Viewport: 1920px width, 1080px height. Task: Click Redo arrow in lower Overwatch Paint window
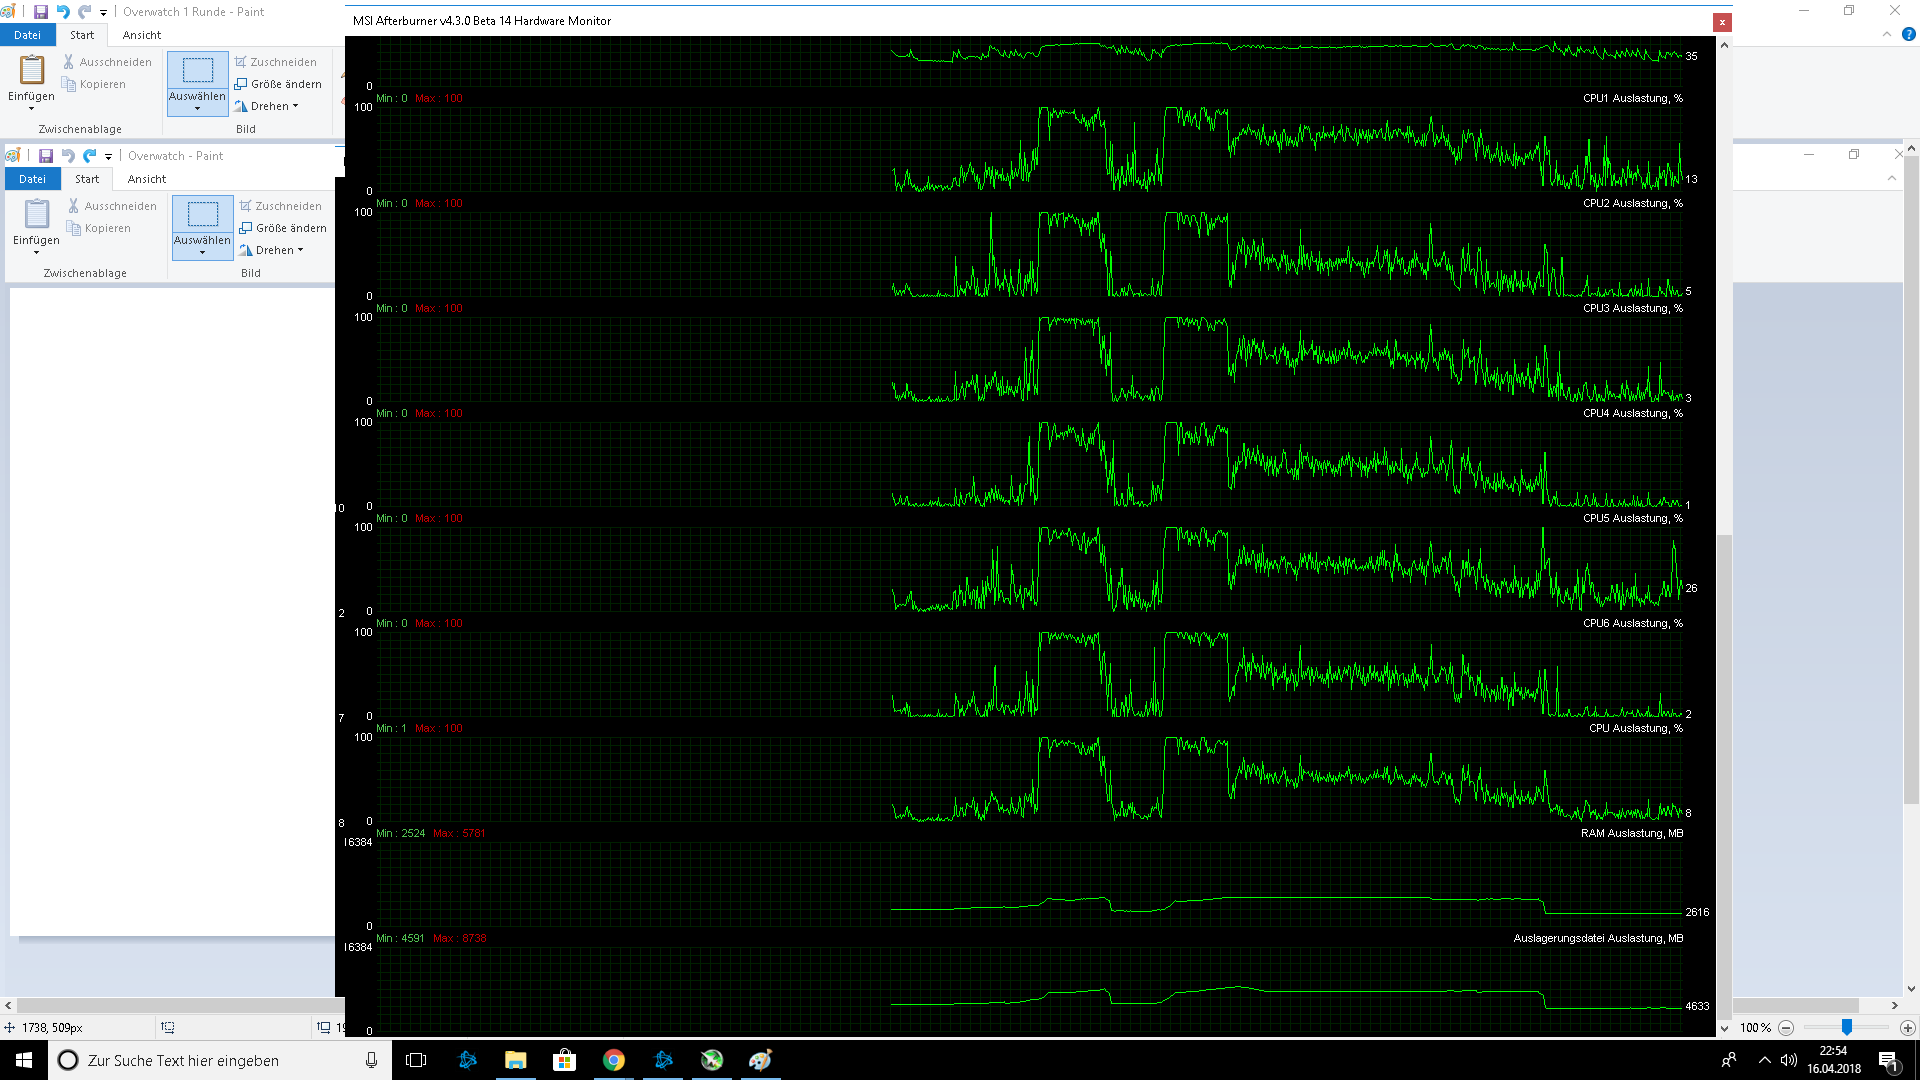click(90, 156)
